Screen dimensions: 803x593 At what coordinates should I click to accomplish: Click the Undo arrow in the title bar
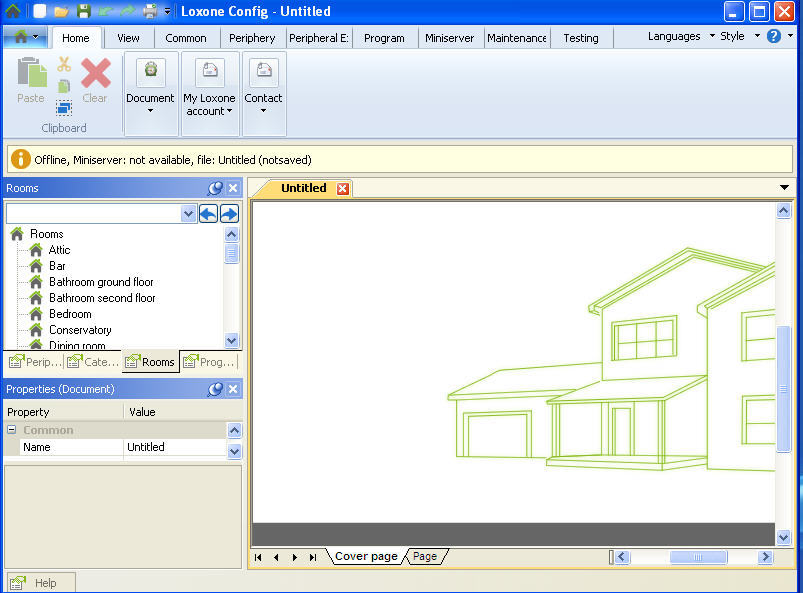(x=105, y=11)
